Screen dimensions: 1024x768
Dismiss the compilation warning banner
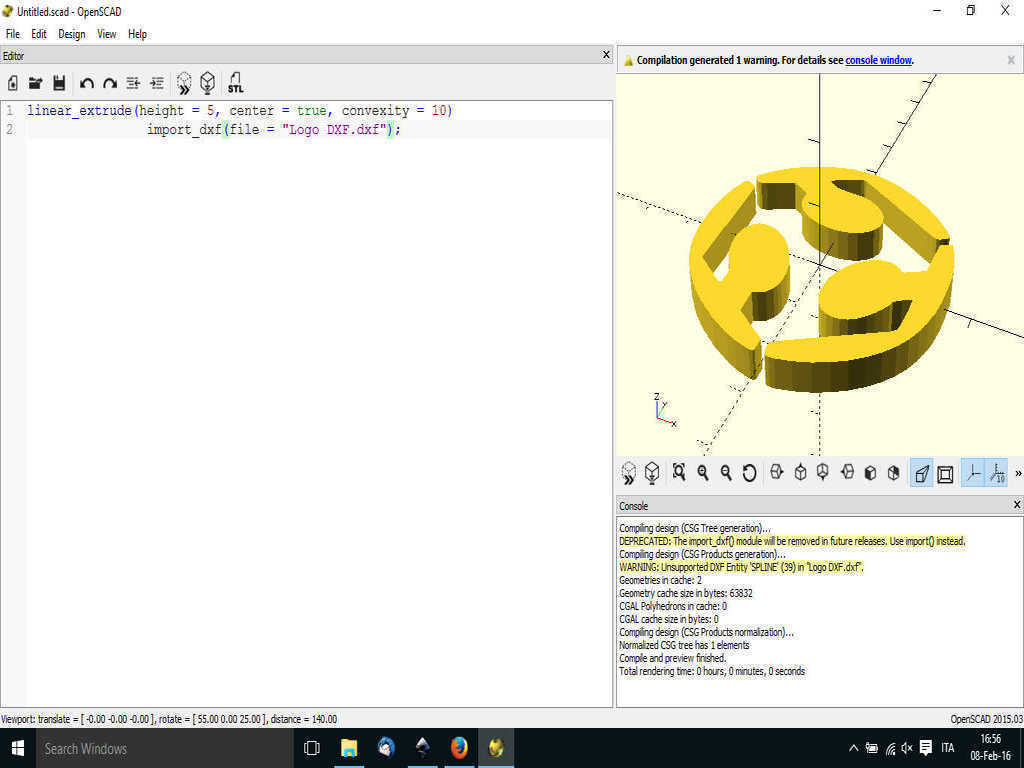(1011, 60)
